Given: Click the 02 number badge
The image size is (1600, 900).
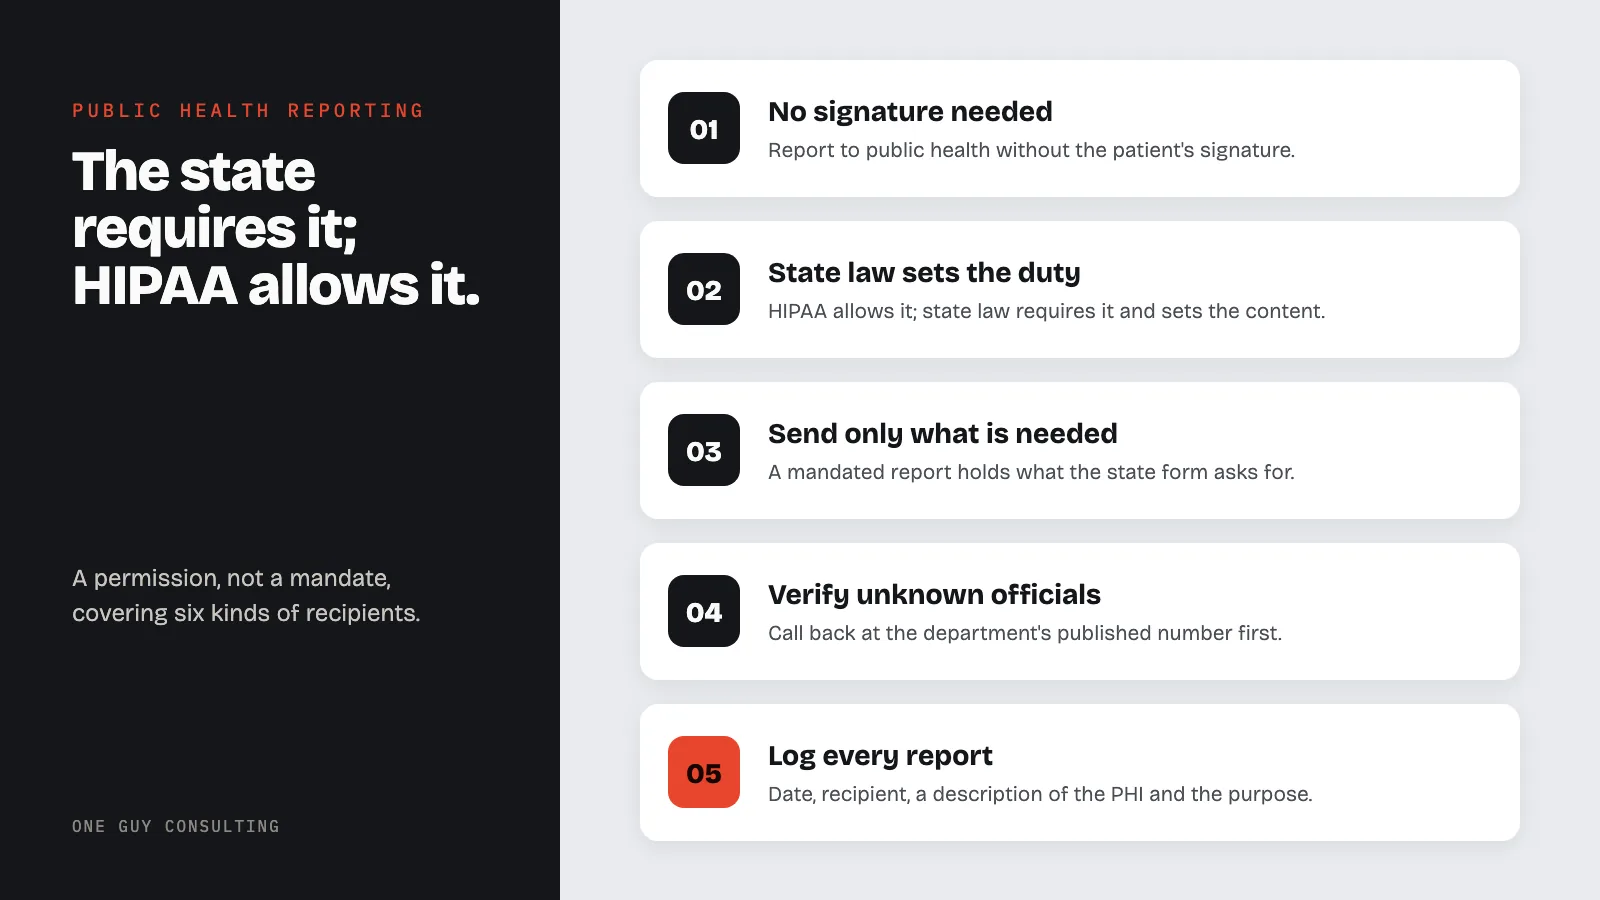Looking at the screenshot, I should pos(704,289).
